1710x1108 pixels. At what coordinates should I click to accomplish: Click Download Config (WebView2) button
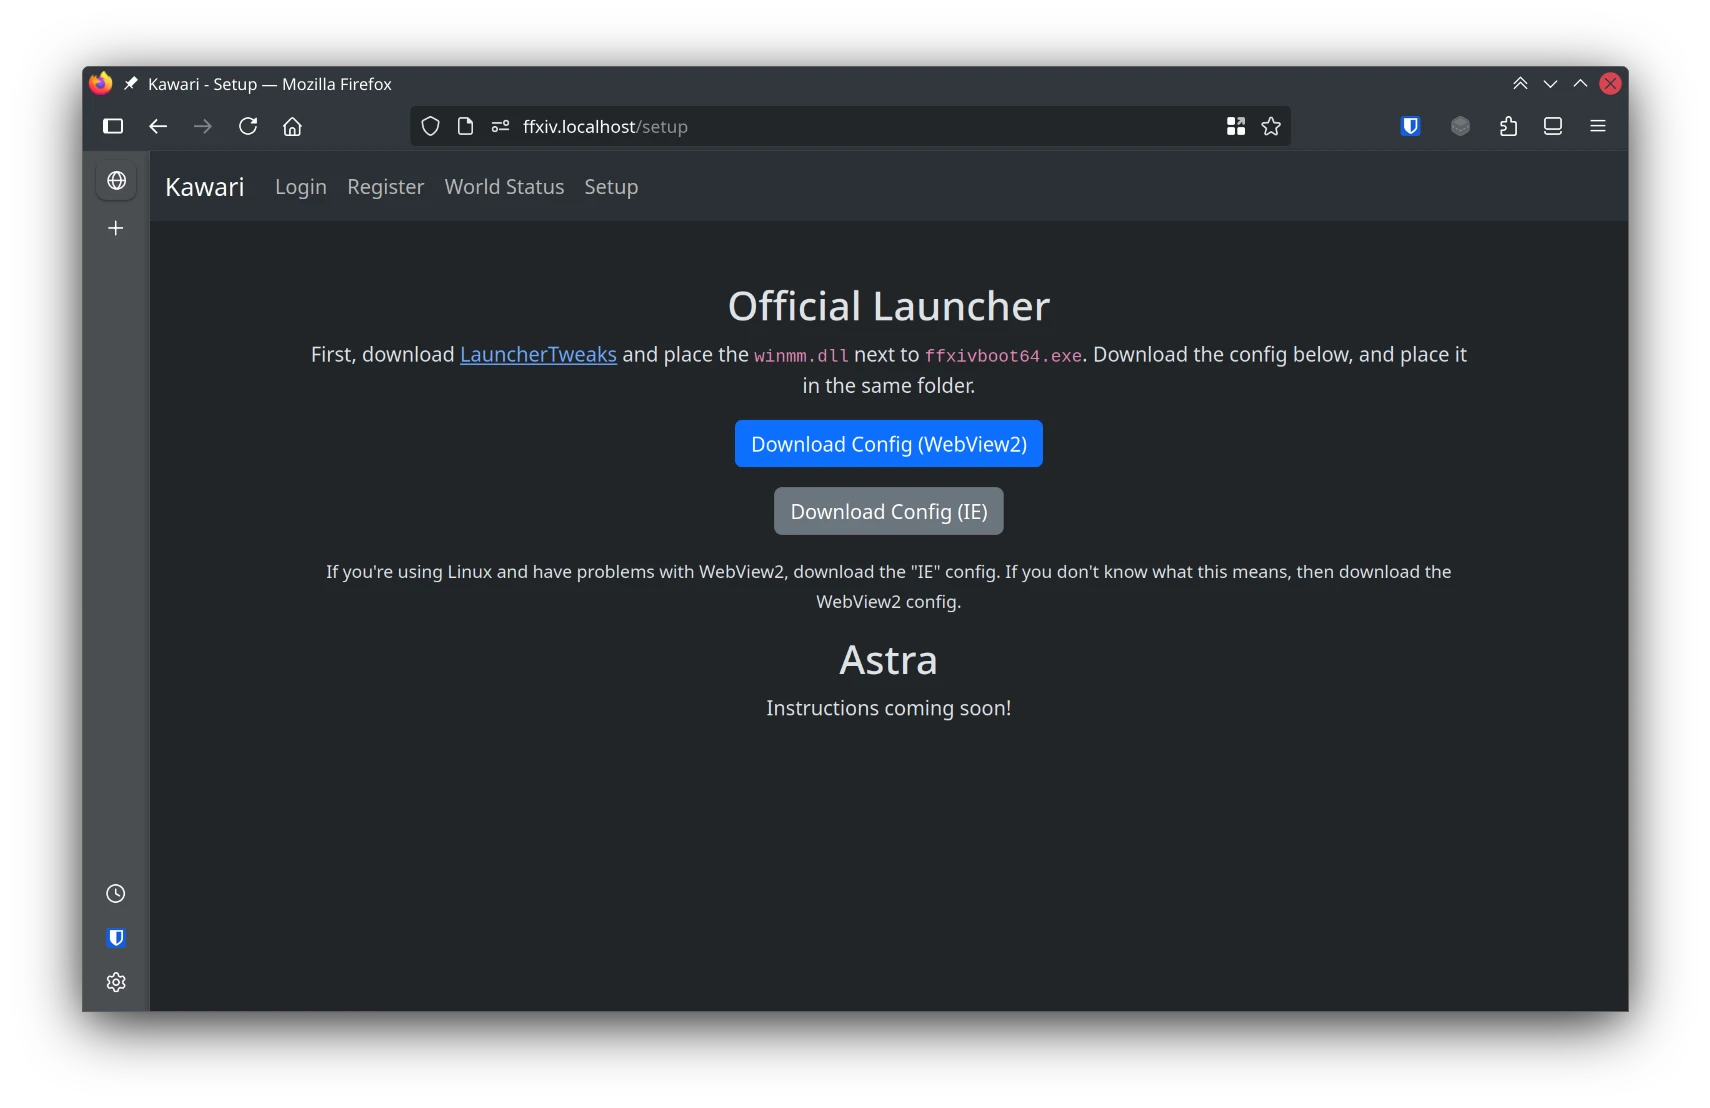[889, 444]
